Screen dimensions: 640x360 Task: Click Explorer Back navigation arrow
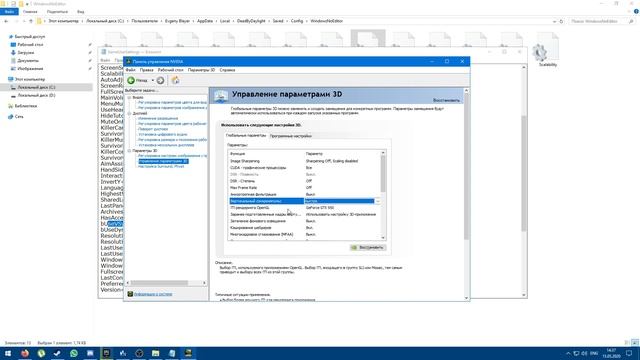point(6,21)
